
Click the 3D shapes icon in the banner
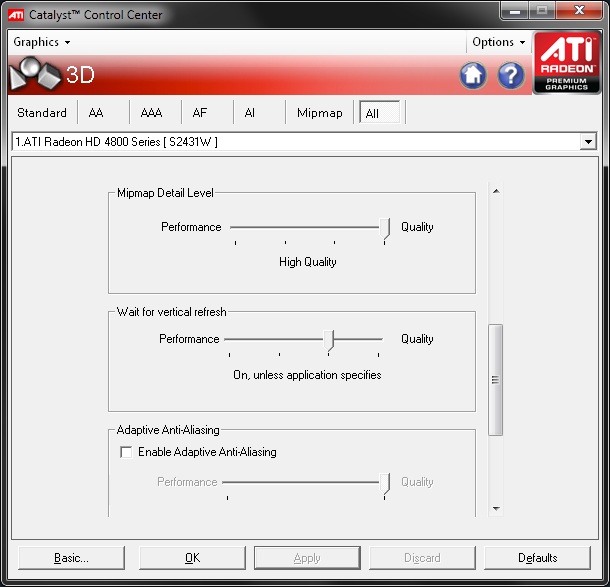click(35, 73)
